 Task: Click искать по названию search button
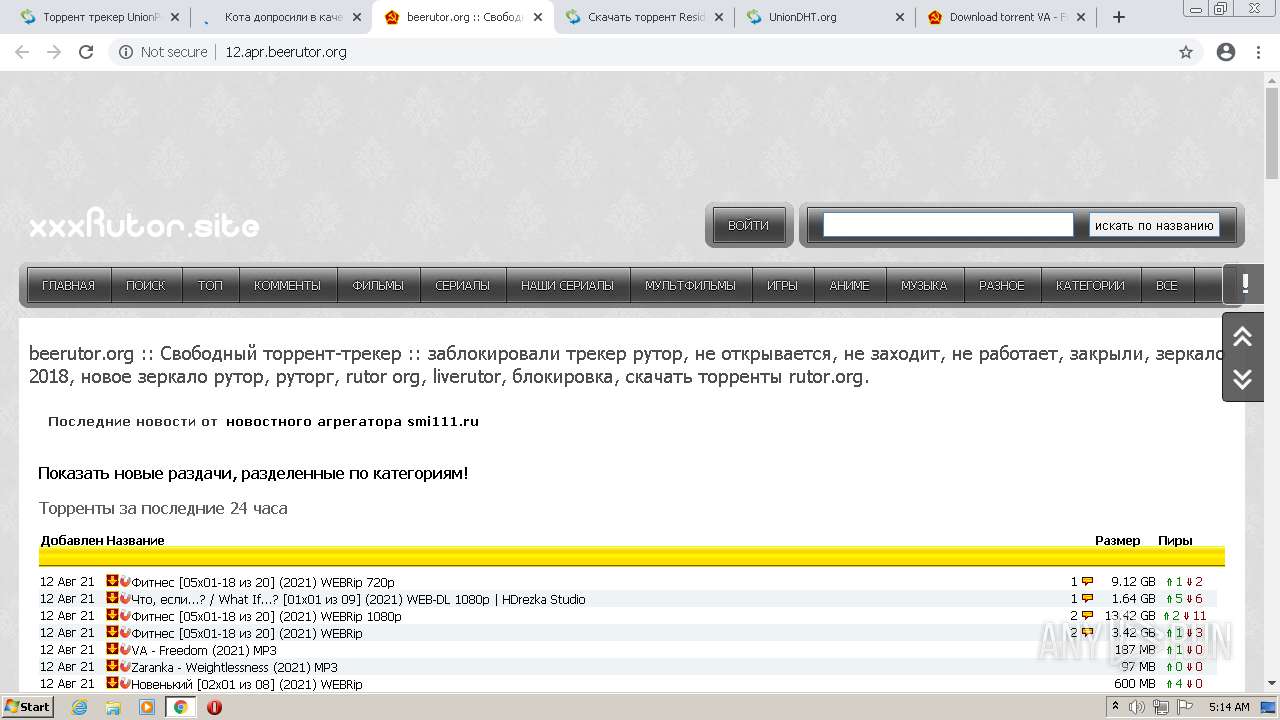click(1154, 225)
